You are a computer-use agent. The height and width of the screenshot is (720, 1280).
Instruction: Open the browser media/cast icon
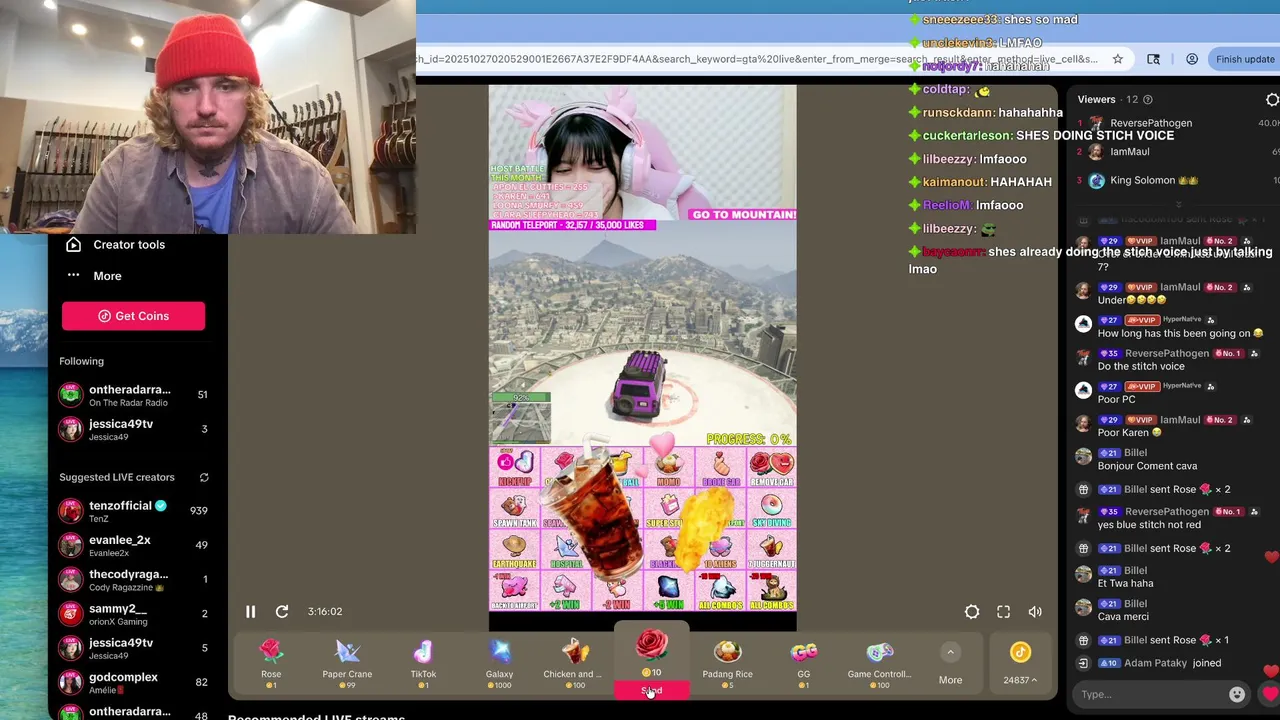[x=1153, y=59]
